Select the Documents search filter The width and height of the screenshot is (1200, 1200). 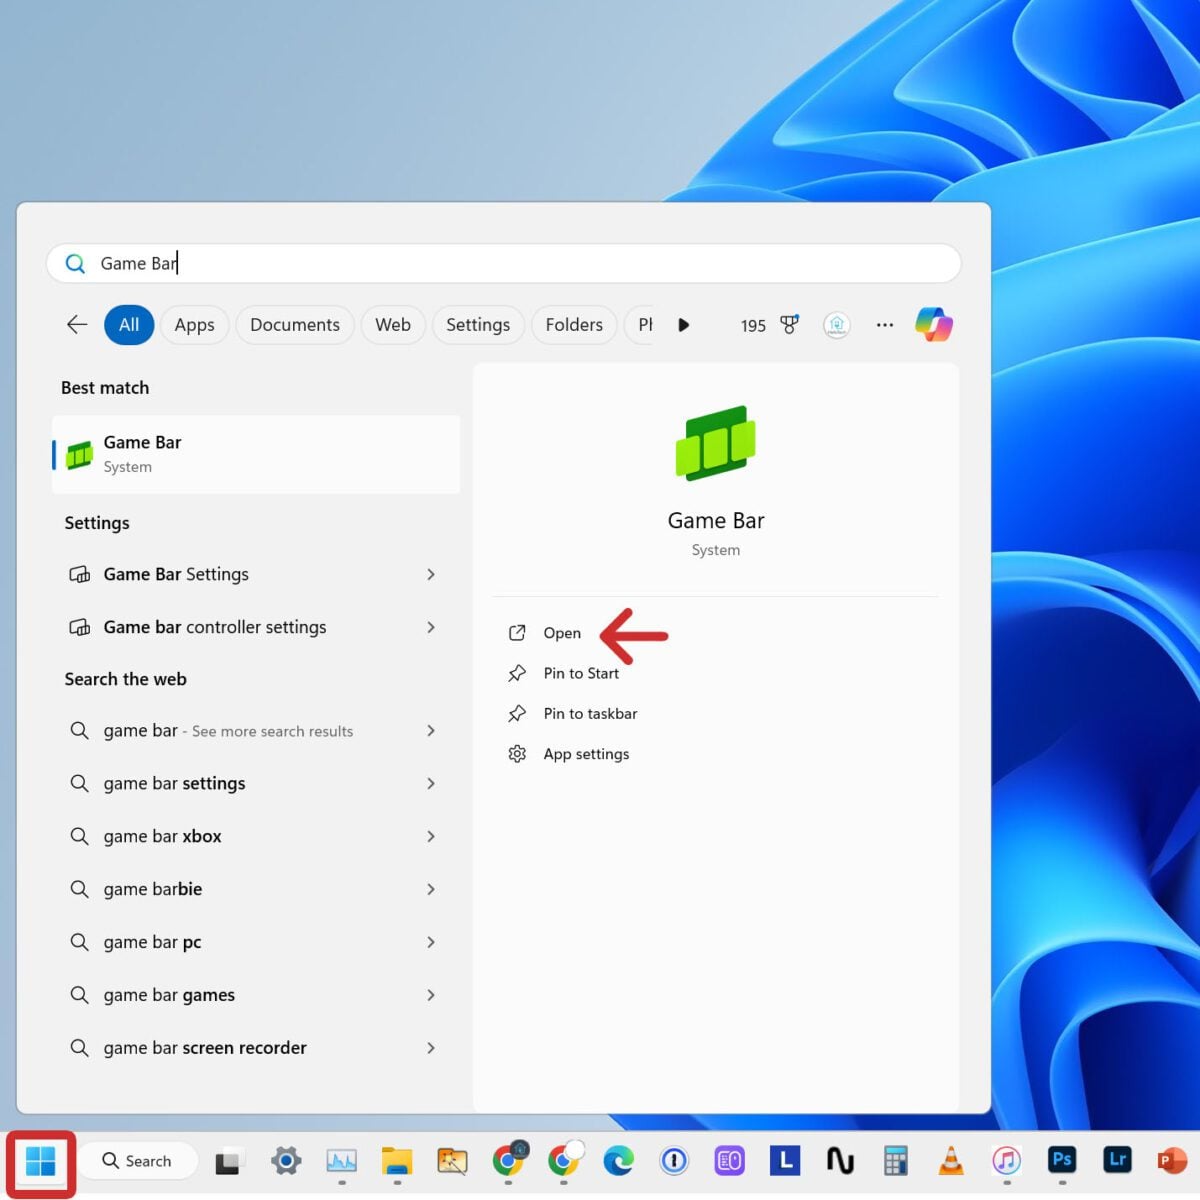point(294,324)
